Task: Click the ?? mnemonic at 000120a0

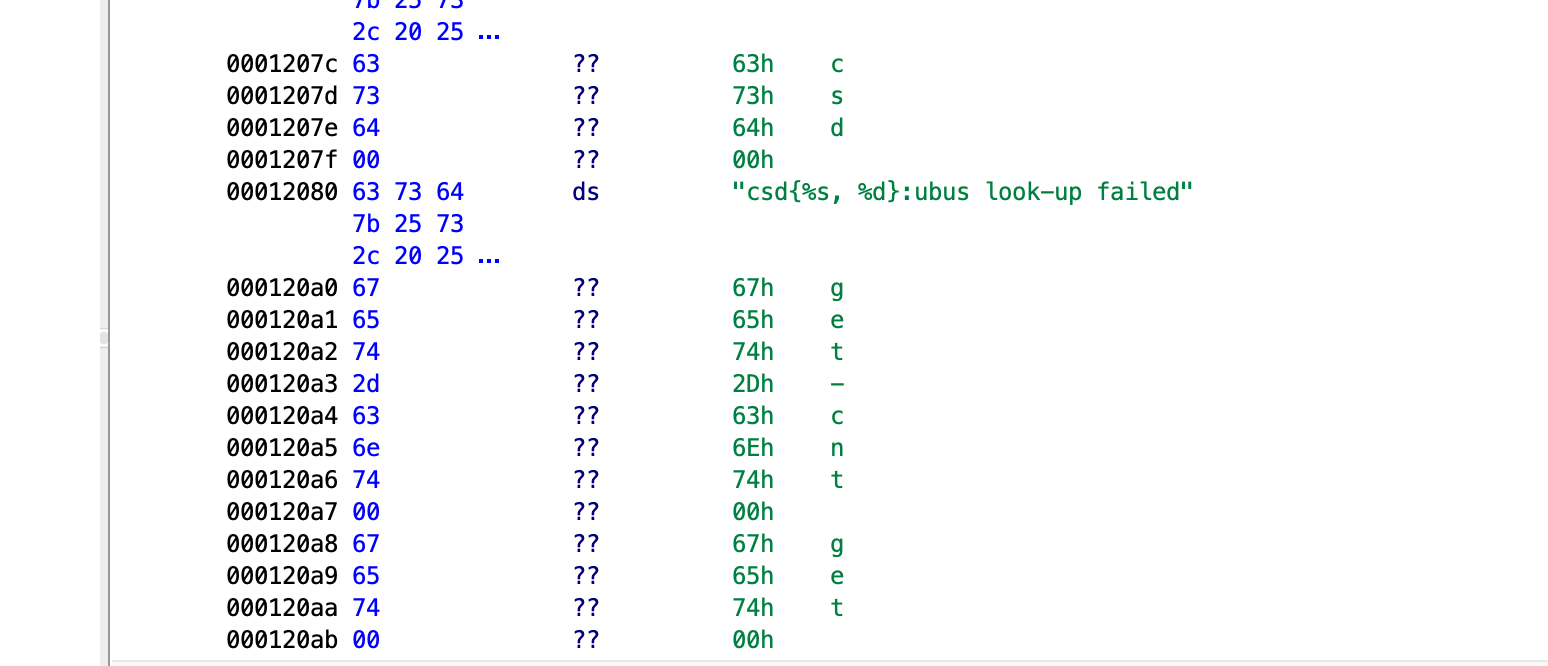Action: 586,288
